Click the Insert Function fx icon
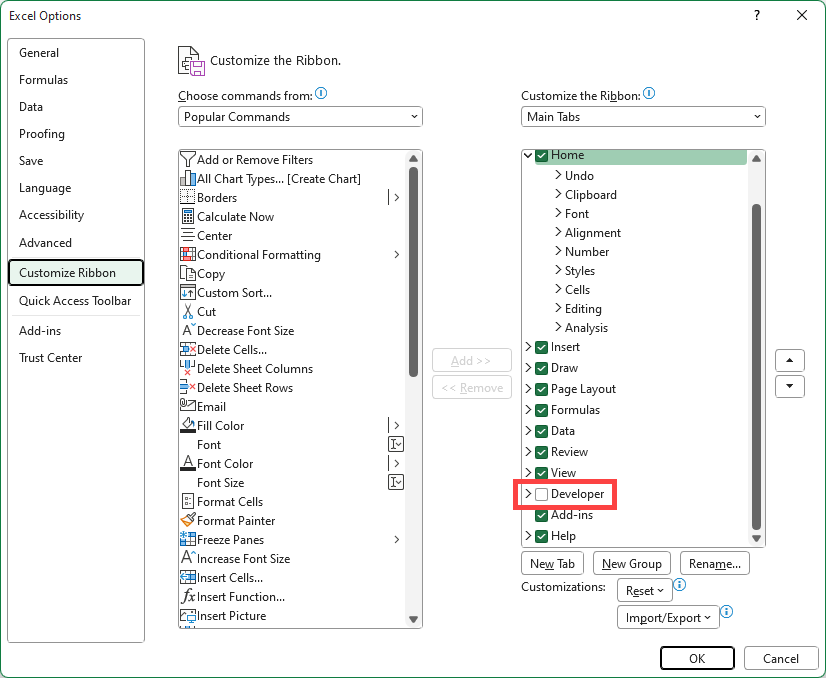This screenshot has width=826, height=678. click(x=188, y=596)
